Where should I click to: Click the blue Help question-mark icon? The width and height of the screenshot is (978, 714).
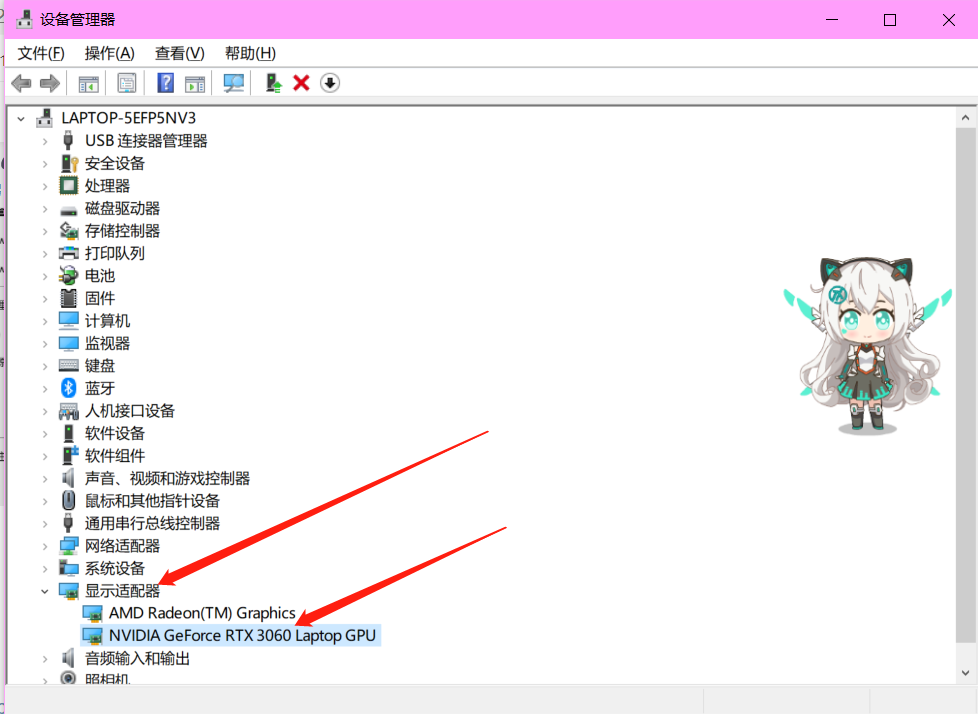165,83
